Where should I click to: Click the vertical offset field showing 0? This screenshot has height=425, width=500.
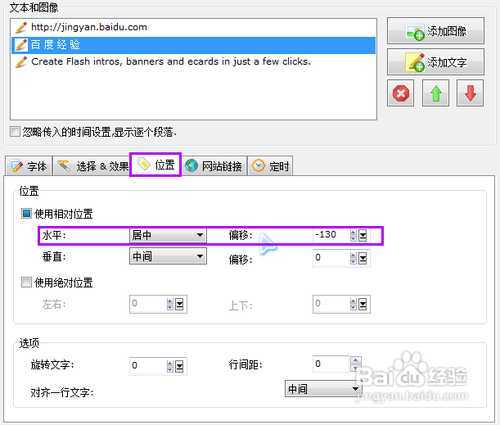(x=331, y=258)
